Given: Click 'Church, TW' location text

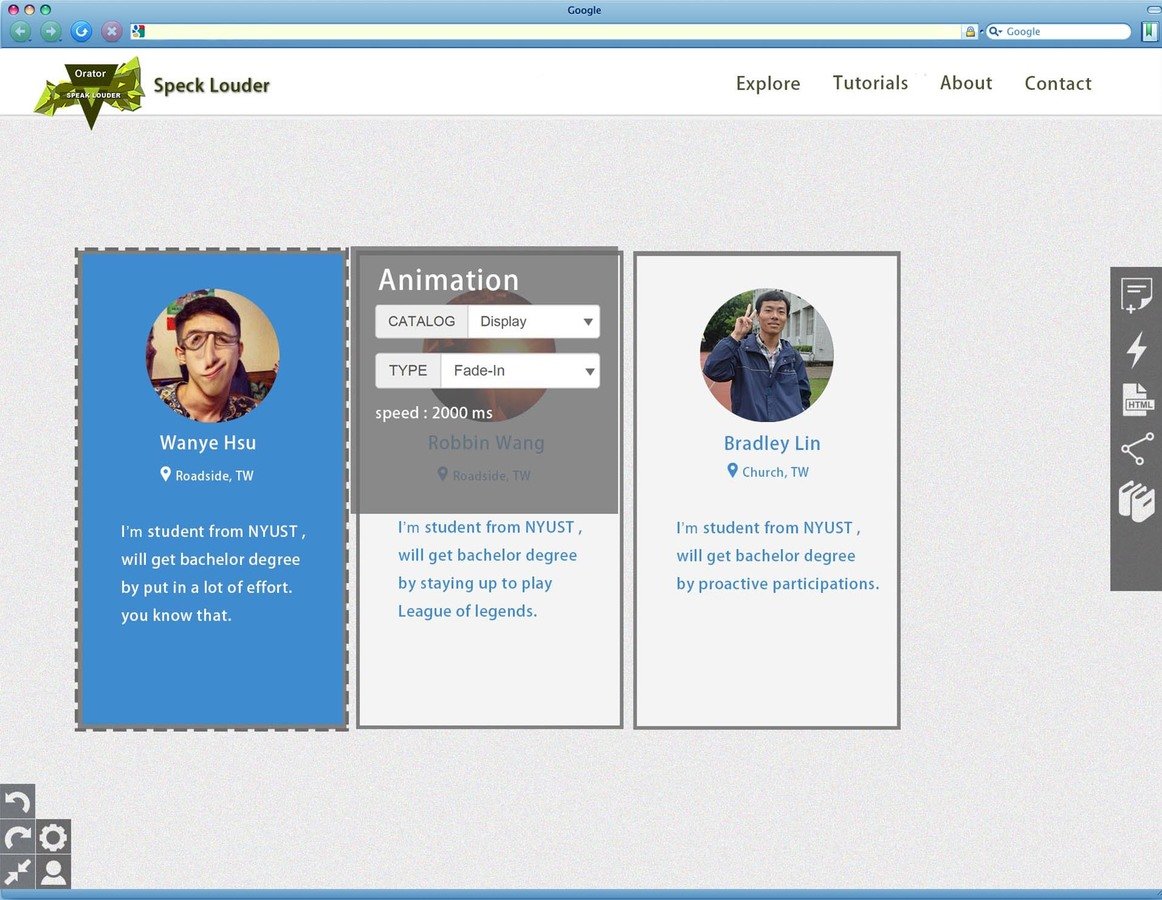Looking at the screenshot, I should click(x=775, y=471).
